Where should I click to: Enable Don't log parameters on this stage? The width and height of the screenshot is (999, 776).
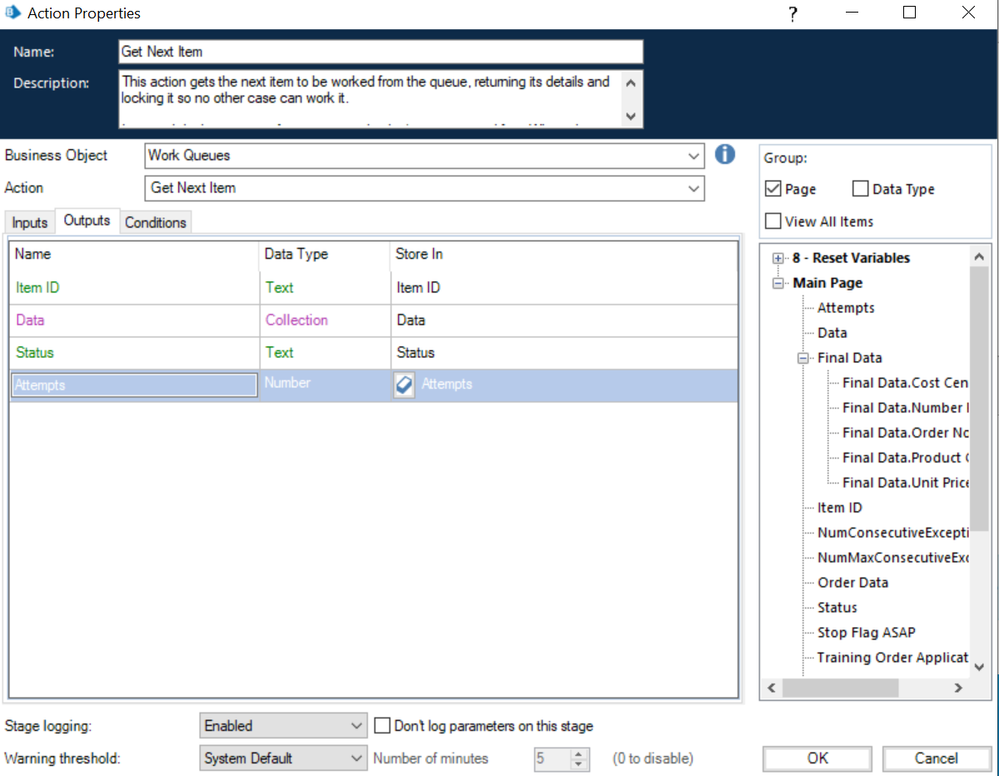tap(382, 726)
